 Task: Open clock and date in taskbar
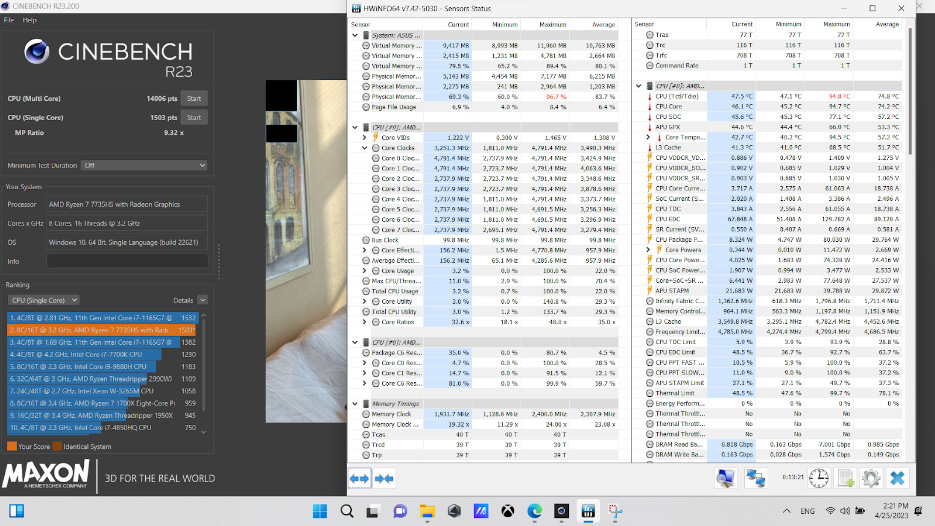[891, 510]
